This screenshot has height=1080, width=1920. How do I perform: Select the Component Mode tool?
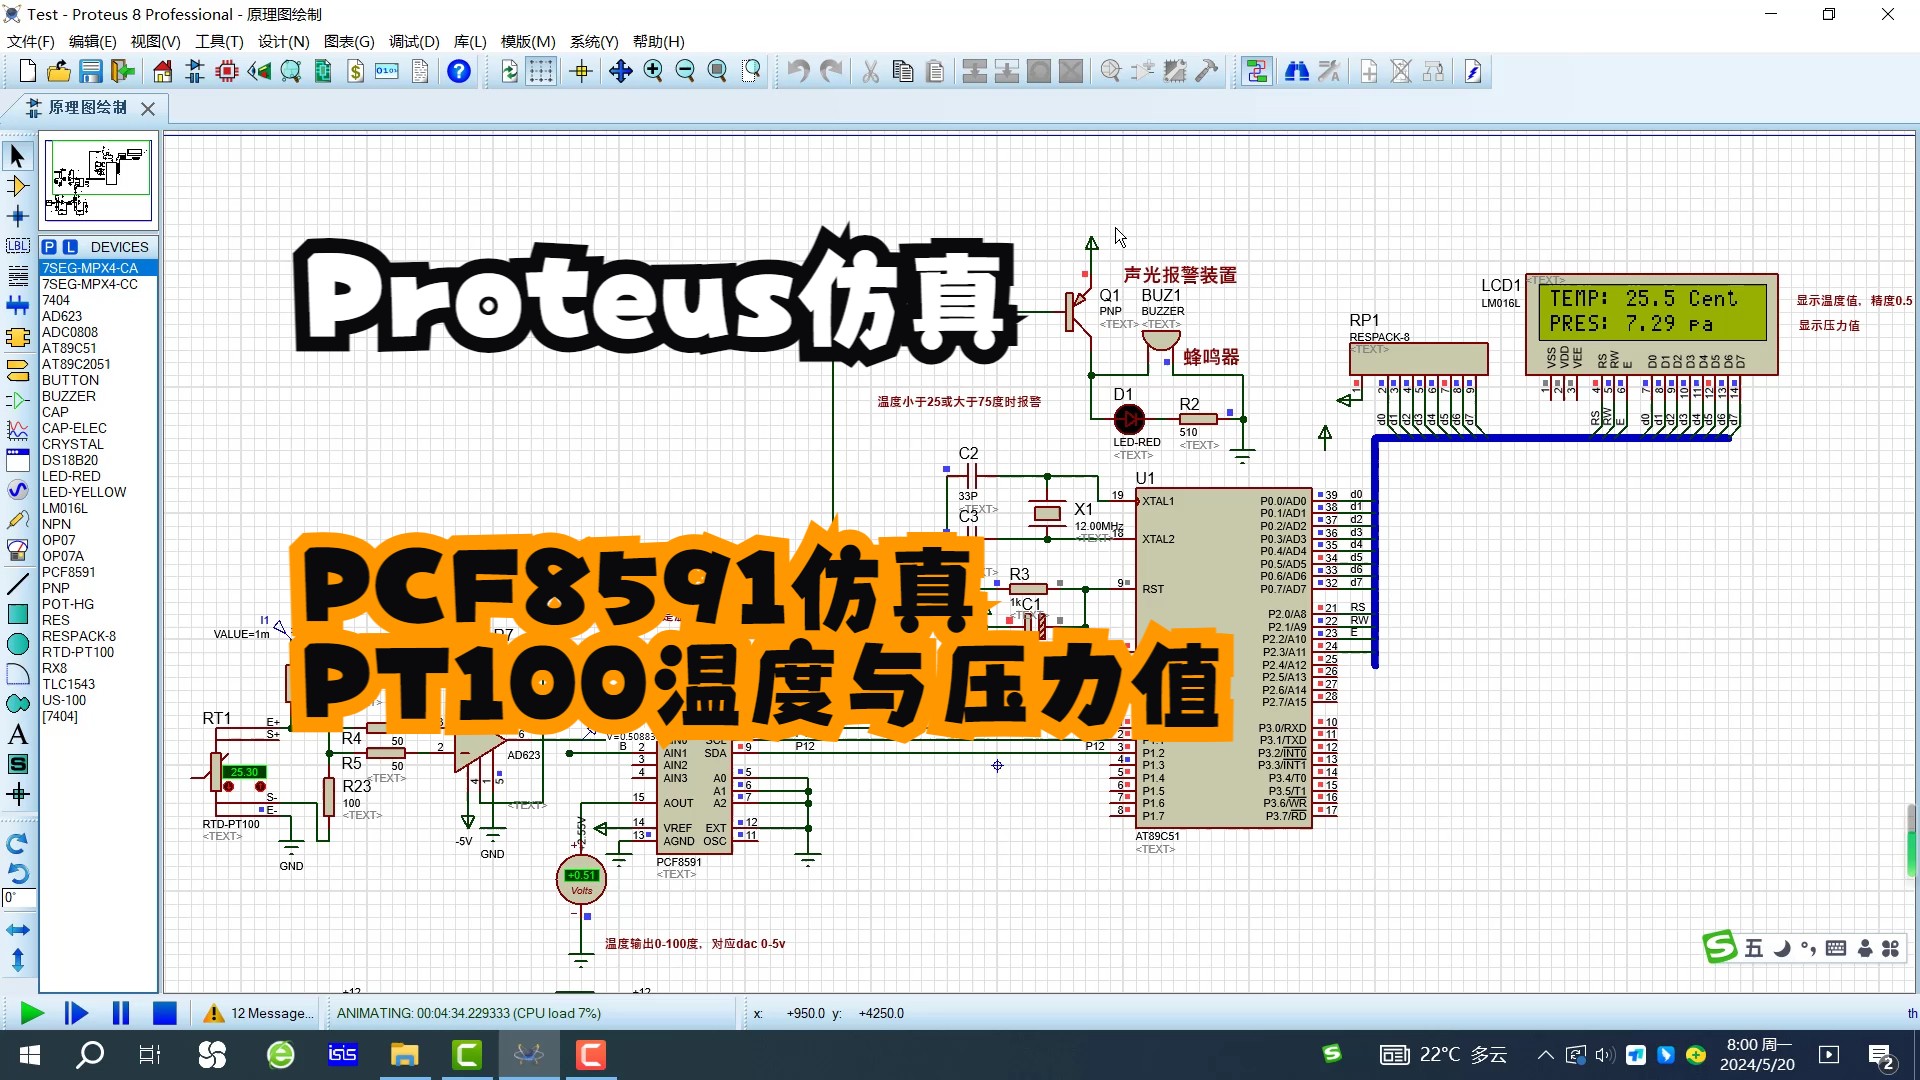point(17,187)
